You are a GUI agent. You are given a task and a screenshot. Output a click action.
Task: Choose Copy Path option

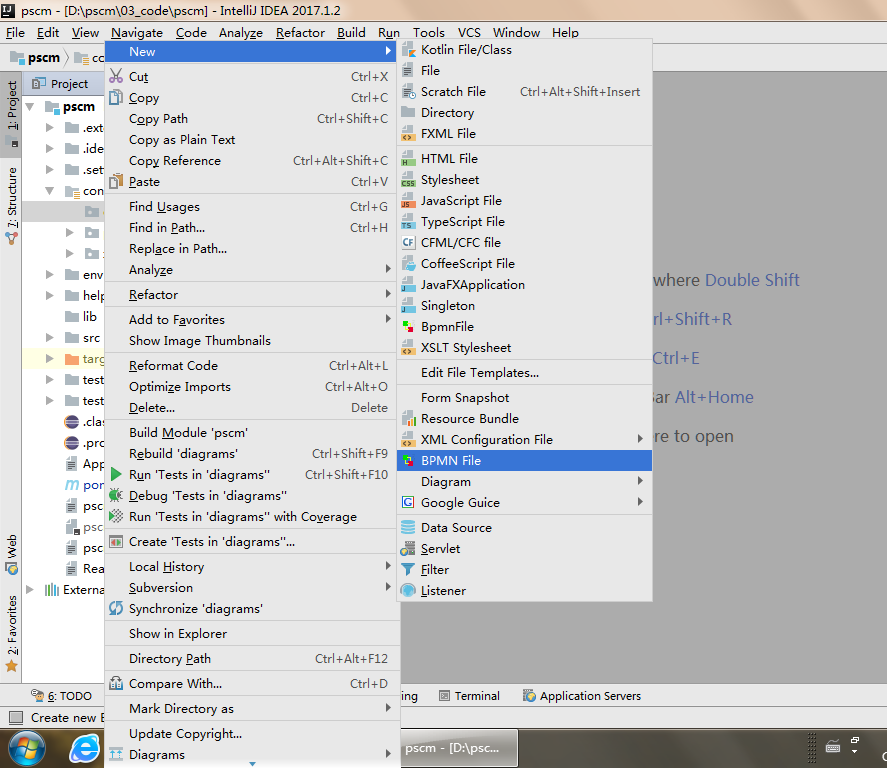point(252,119)
